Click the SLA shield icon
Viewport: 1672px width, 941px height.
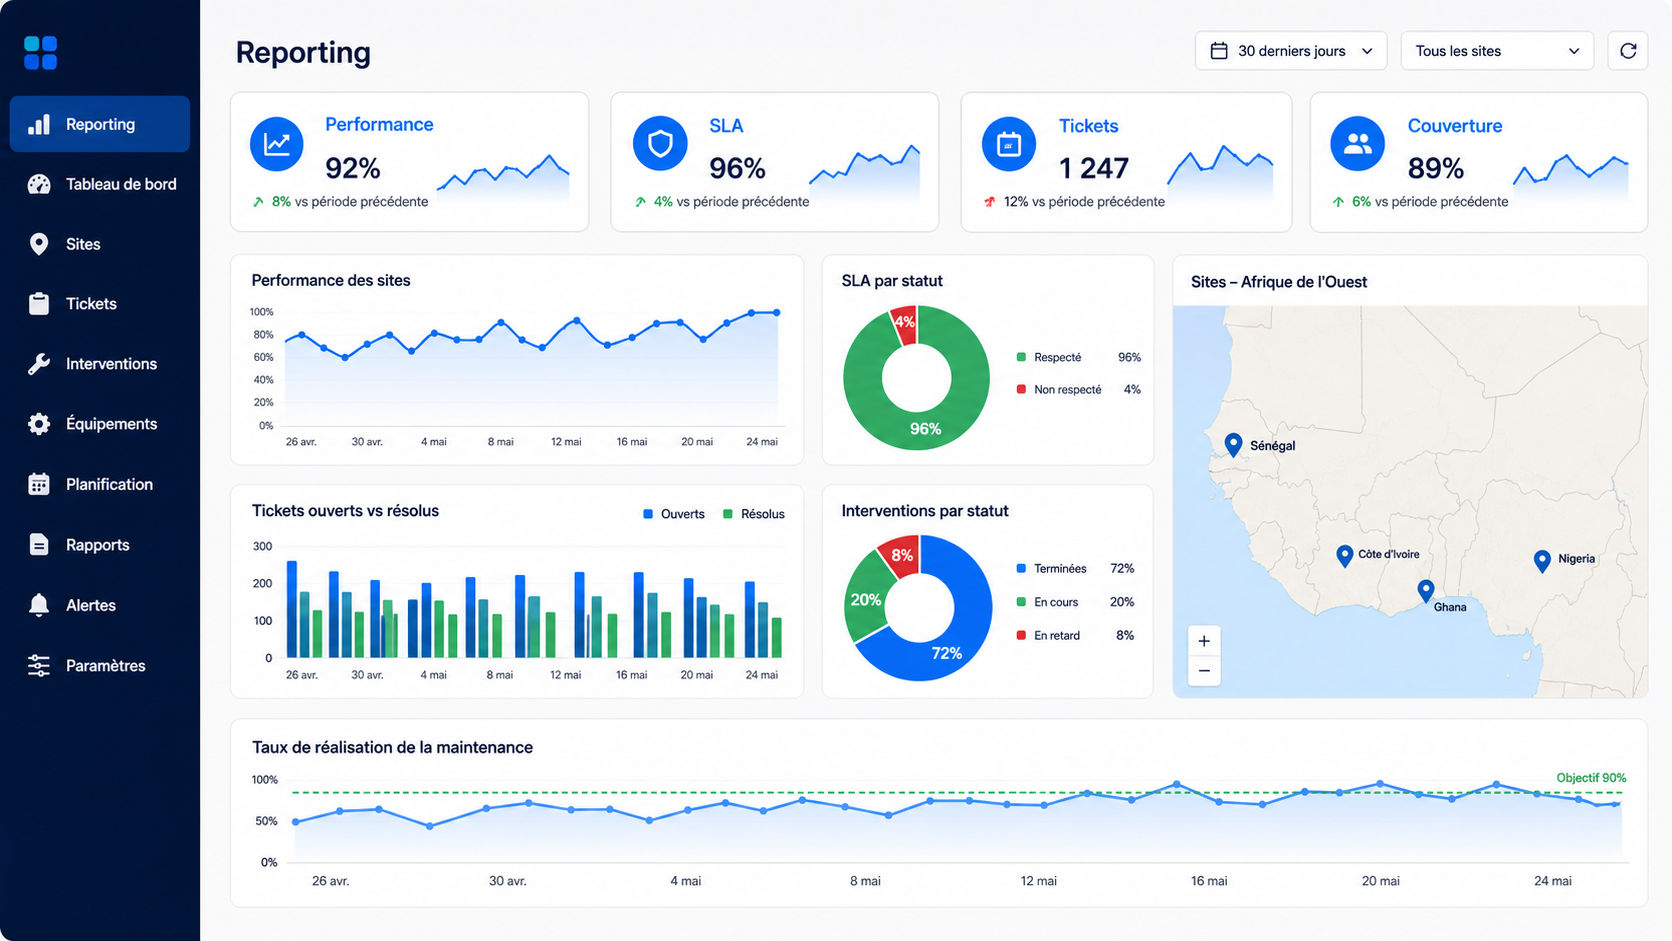pos(660,144)
